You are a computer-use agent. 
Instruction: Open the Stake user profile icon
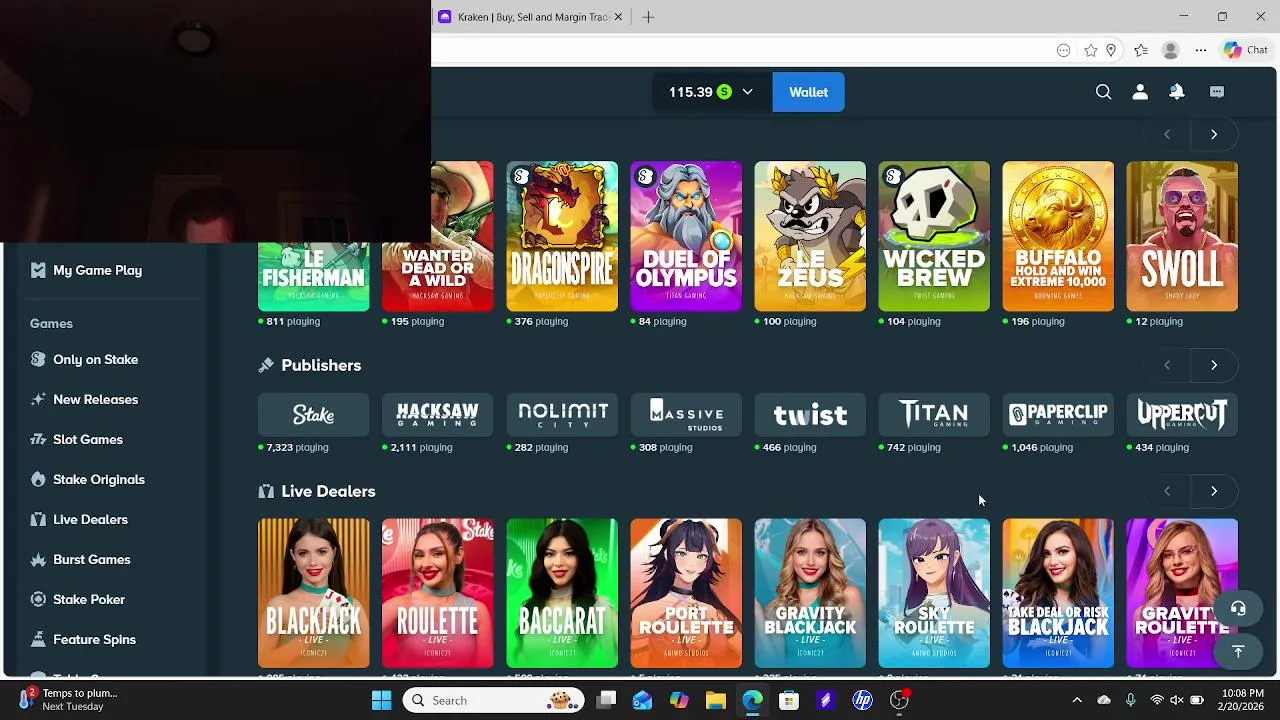click(x=1140, y=92)
